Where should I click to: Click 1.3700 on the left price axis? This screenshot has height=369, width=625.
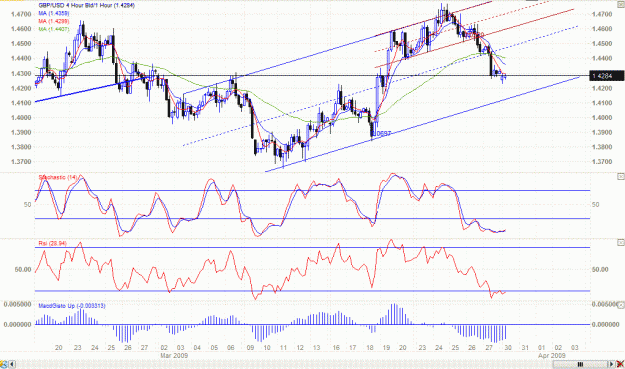click(x=21, y=162)
